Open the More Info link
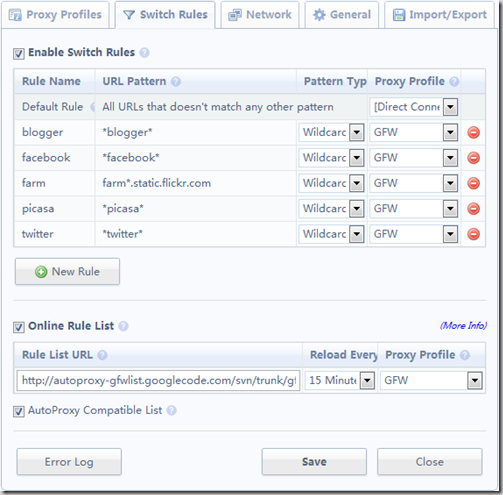Viewport: 503px width, 495px height. click(463, 325)
